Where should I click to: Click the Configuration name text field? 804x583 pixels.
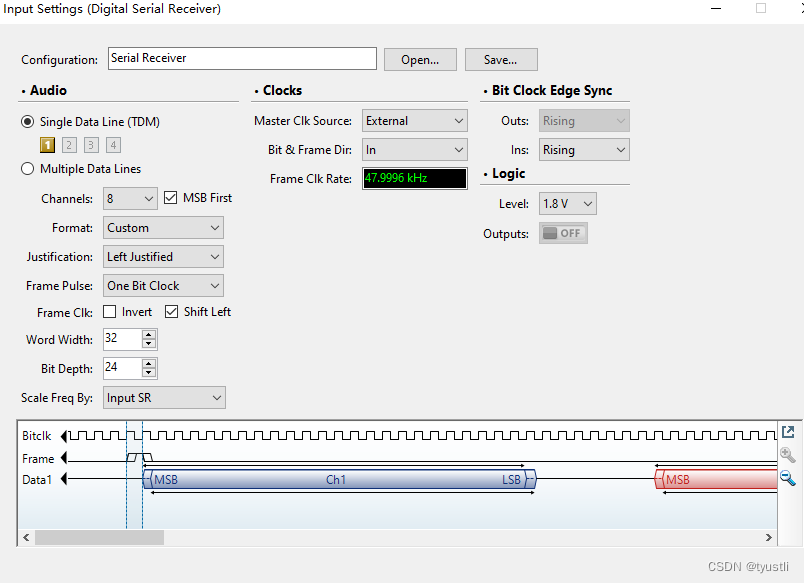[x=242, y=58]
